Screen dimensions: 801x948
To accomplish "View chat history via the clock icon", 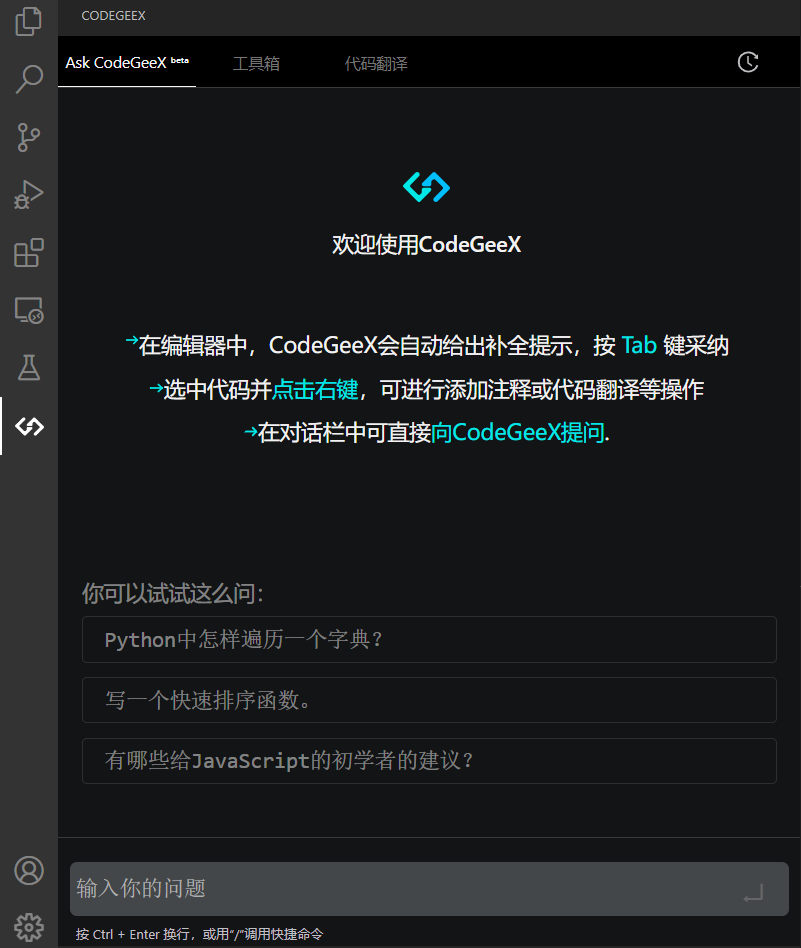I will point(748,62).
